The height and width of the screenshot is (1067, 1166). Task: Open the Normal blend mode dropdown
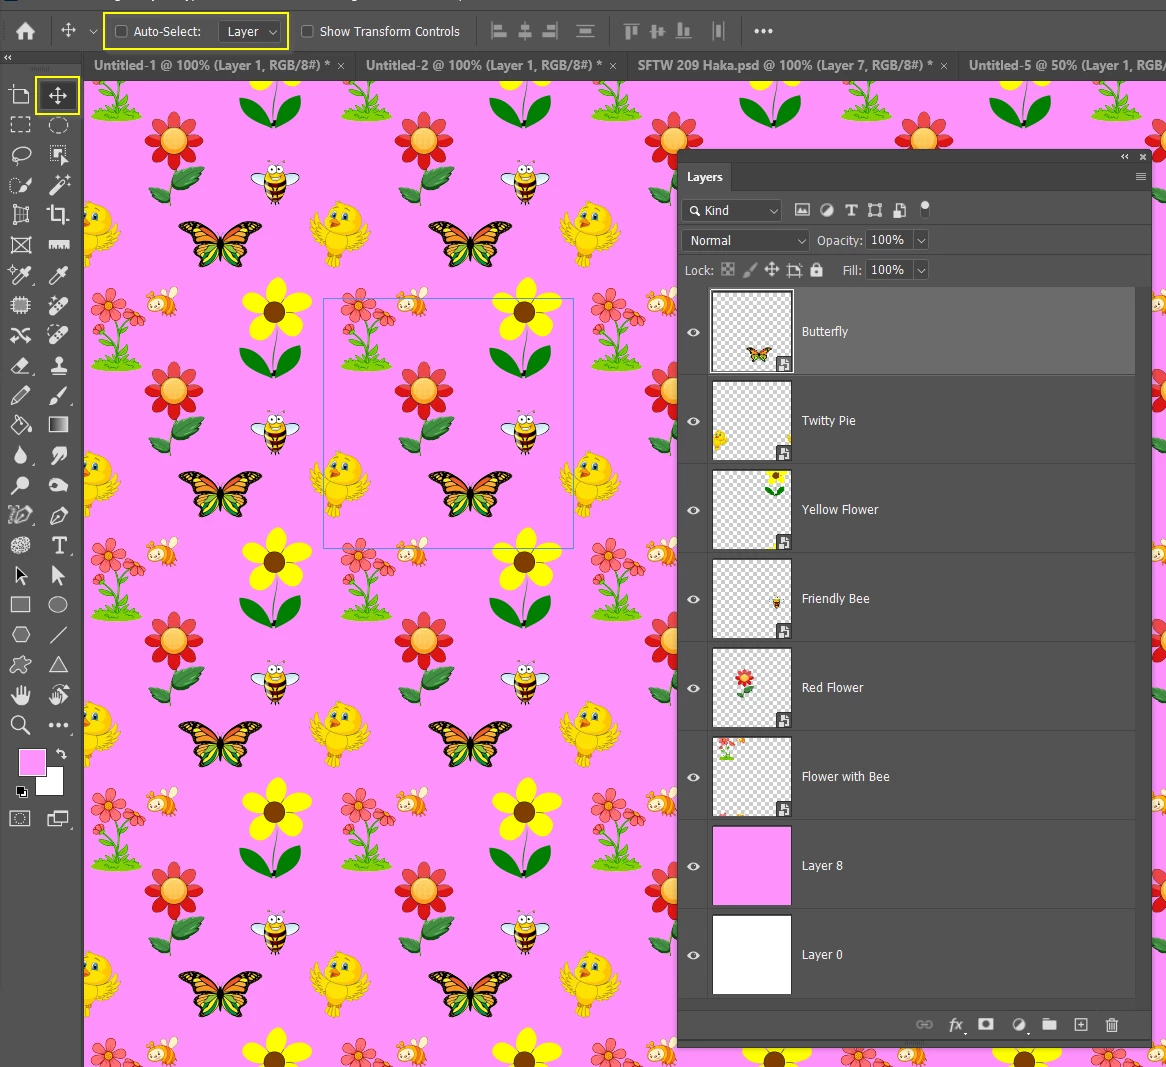tap(745, 240)
